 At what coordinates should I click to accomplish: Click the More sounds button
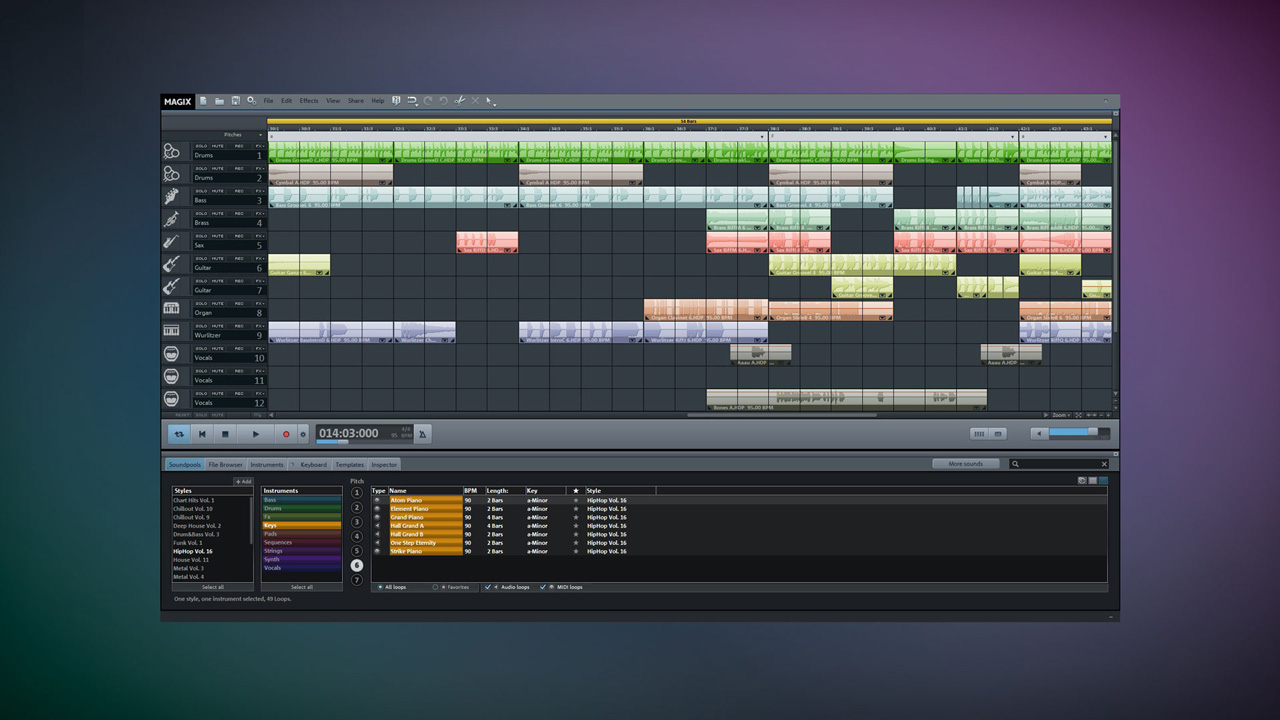tap(964, 463)
